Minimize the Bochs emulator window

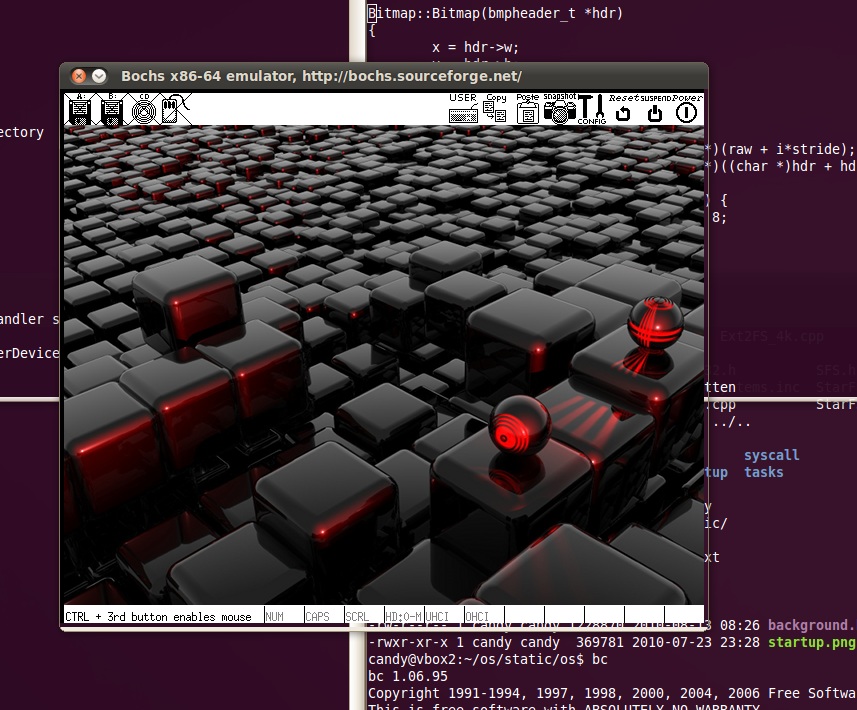(x=99, y=76)
